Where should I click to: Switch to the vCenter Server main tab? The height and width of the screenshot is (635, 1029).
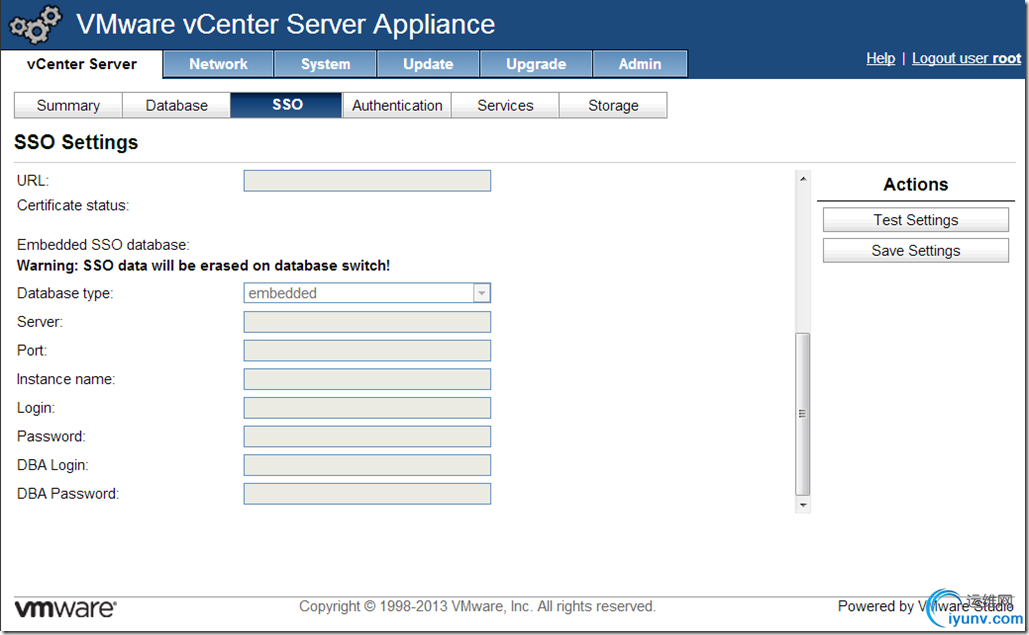coord(82,64)
